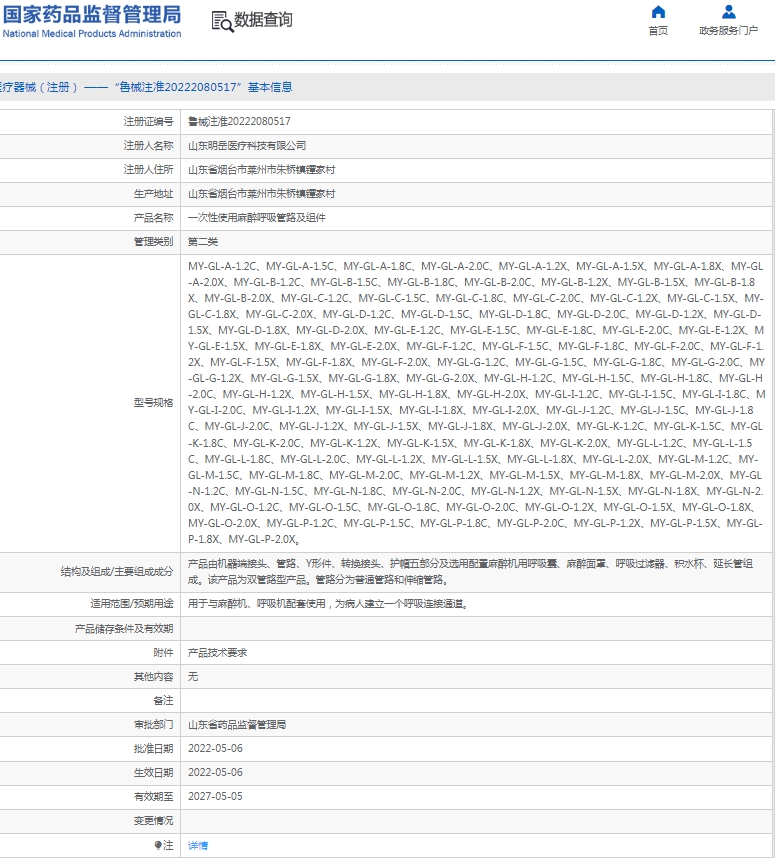The image size is (775, 858).
Task: Click 产品技术要求 attachment value
Action: (217, 652)
